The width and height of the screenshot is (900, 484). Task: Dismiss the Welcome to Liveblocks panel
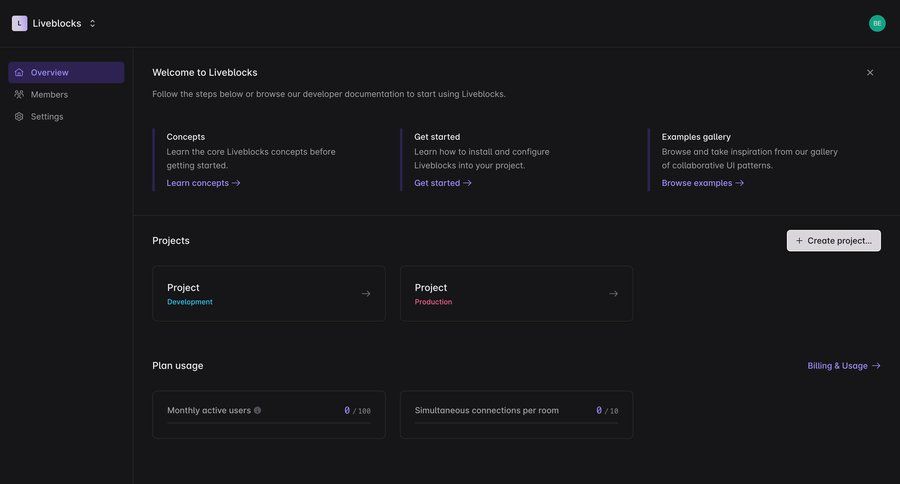tap(870, 72)
